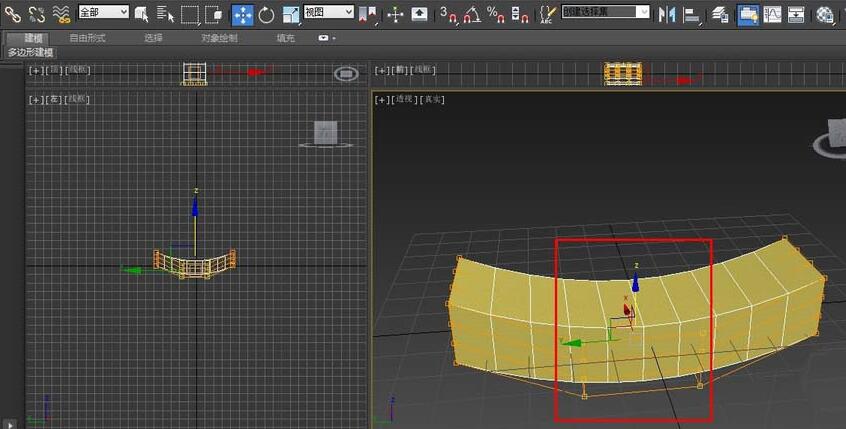Choose the Select and Scale tool
Screen dimensions: 846x429
[291, 15]
